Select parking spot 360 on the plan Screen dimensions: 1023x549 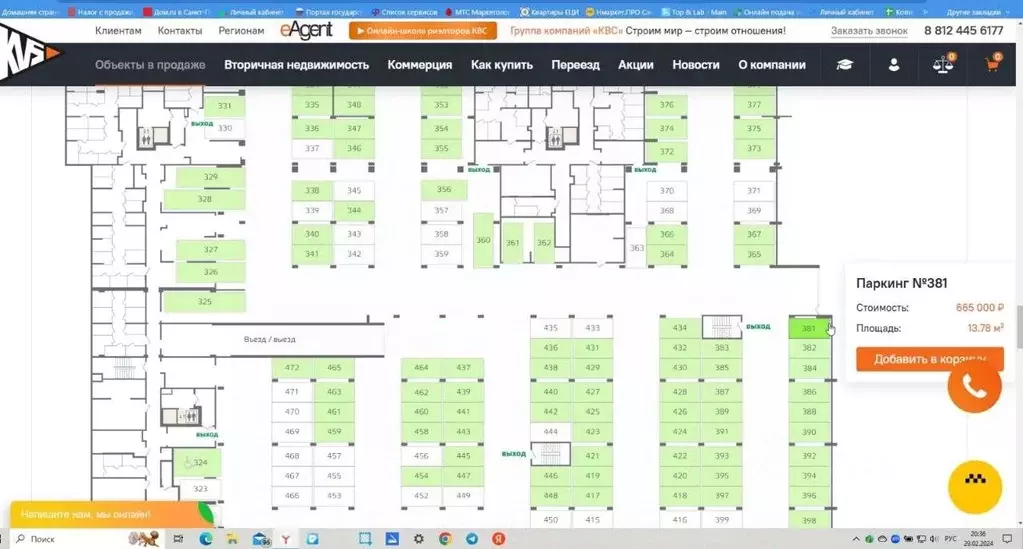coord(483,241)
